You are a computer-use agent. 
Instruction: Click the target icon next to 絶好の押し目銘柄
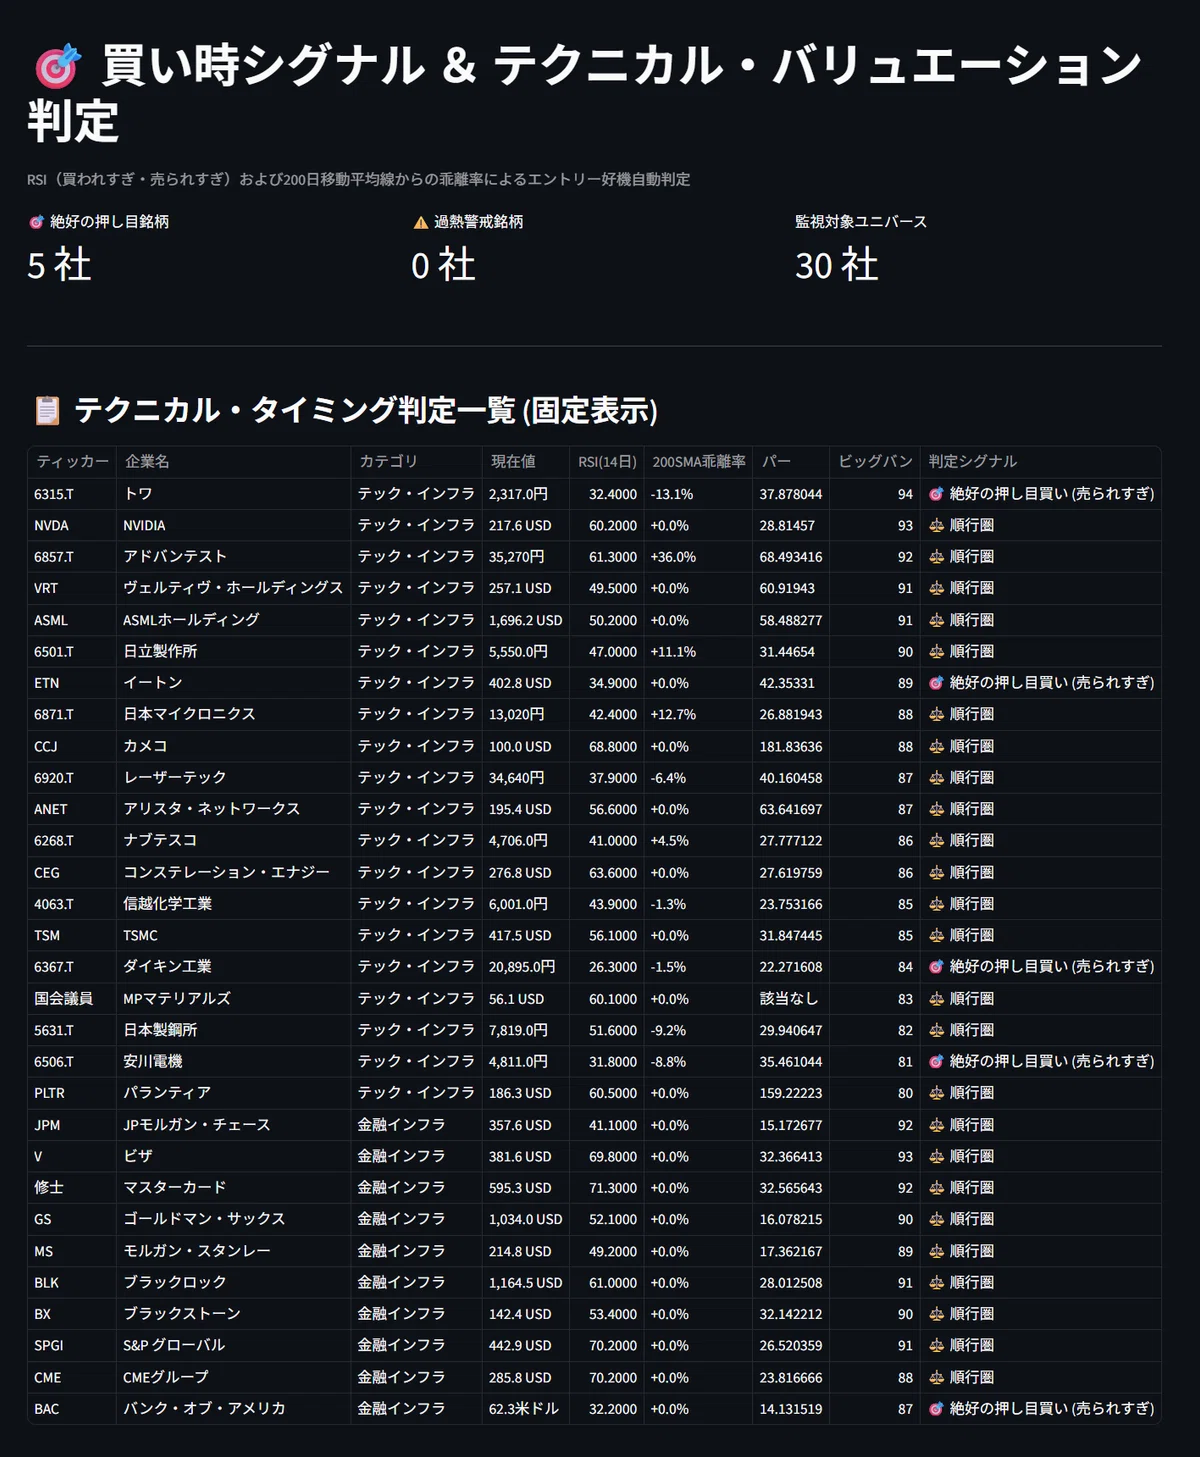click(36, 222)
